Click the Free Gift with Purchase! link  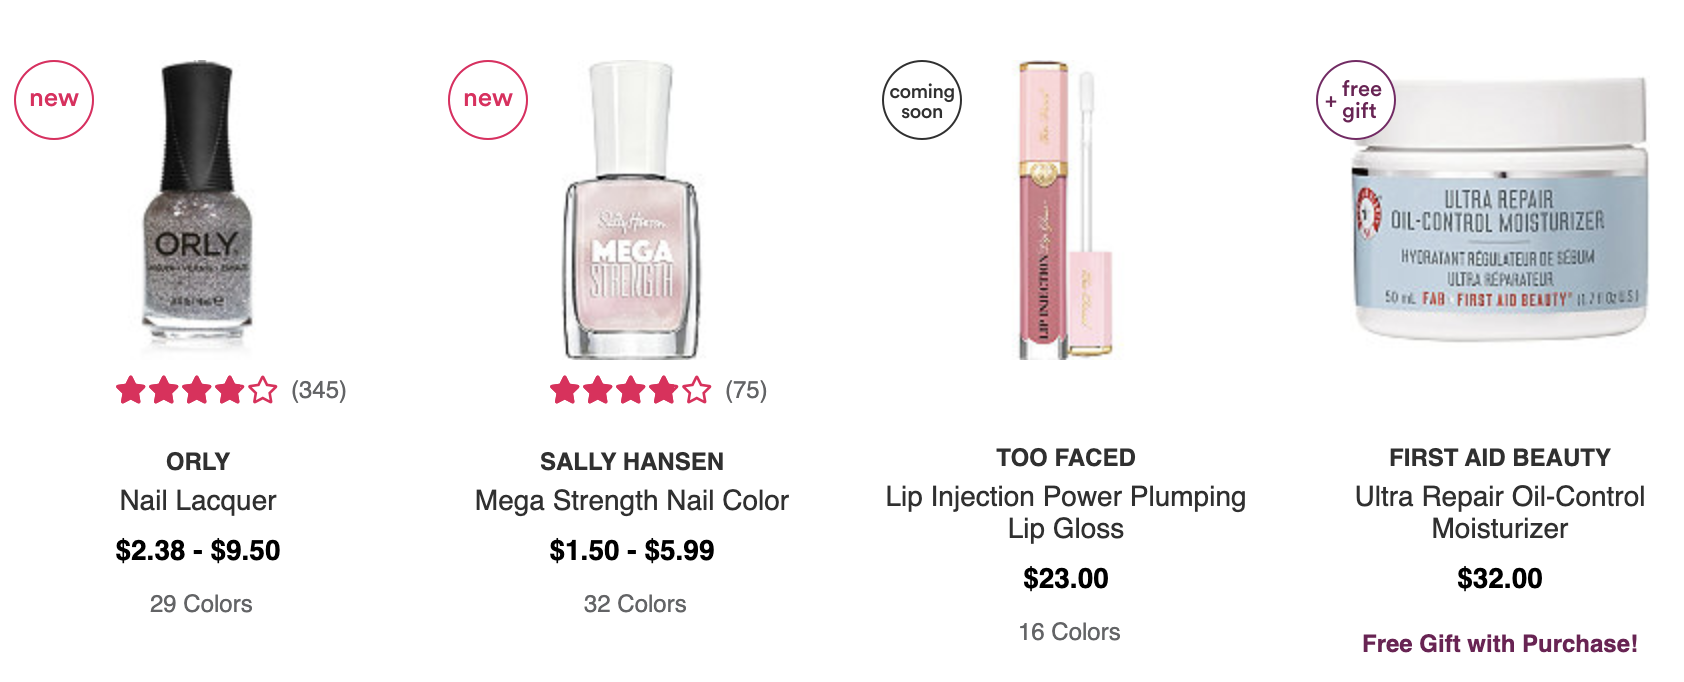(x=1500, y=644)
